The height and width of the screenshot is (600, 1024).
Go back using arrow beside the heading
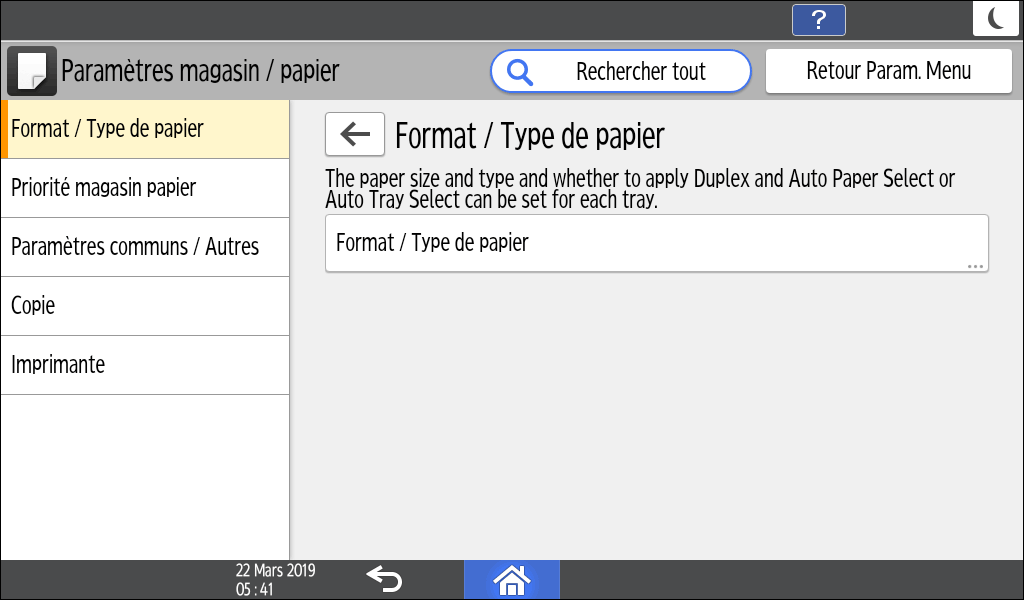[x=355, y=135]
